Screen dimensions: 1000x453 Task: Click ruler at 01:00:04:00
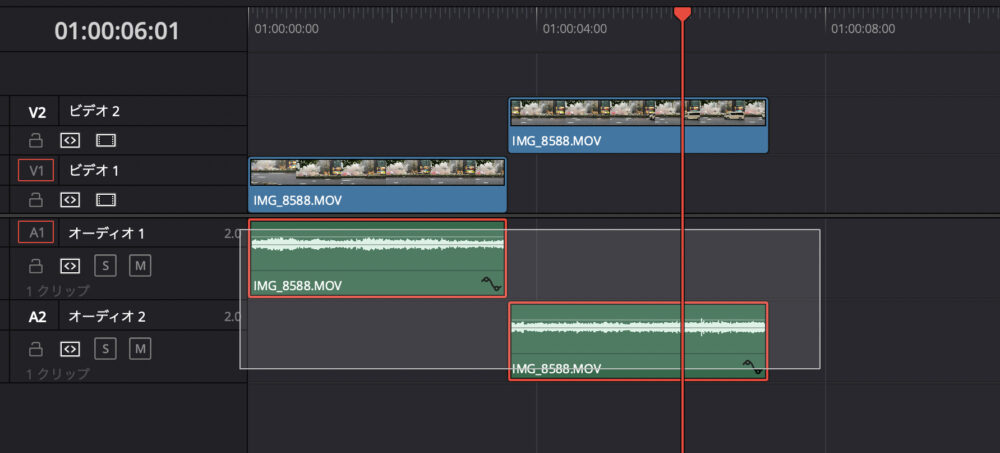[574, 29]
